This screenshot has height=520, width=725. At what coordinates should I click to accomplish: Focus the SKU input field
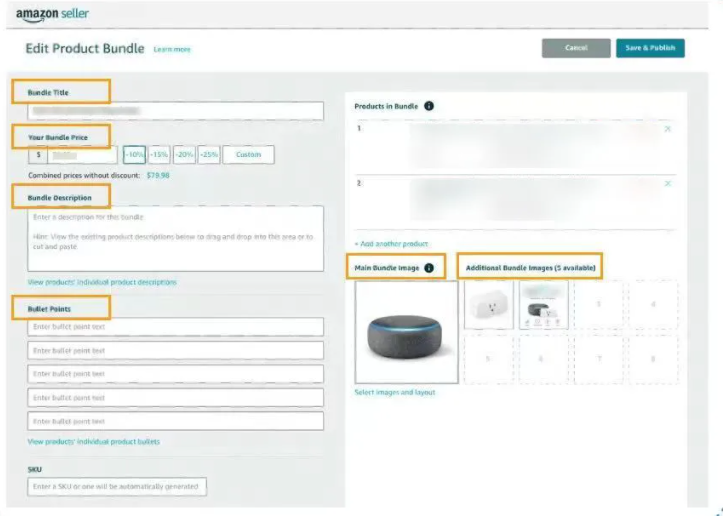coord(118,487)
